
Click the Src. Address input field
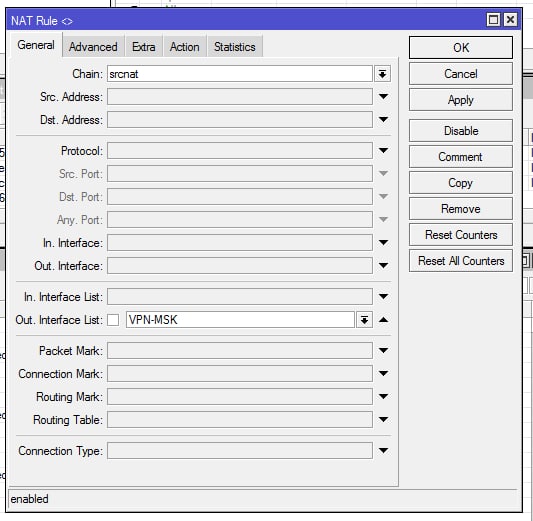[240, 97]
